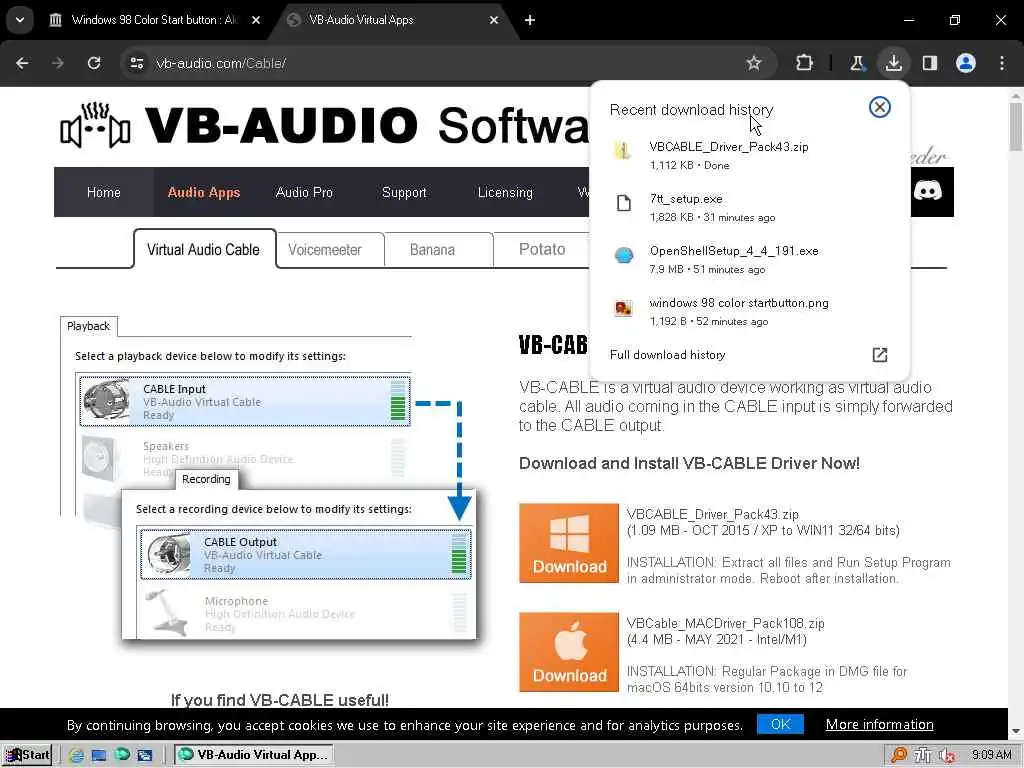Click the muted volume tray icon
Image resolution: width=1024 pixels, height=768 pixels.
coord(946,755)
